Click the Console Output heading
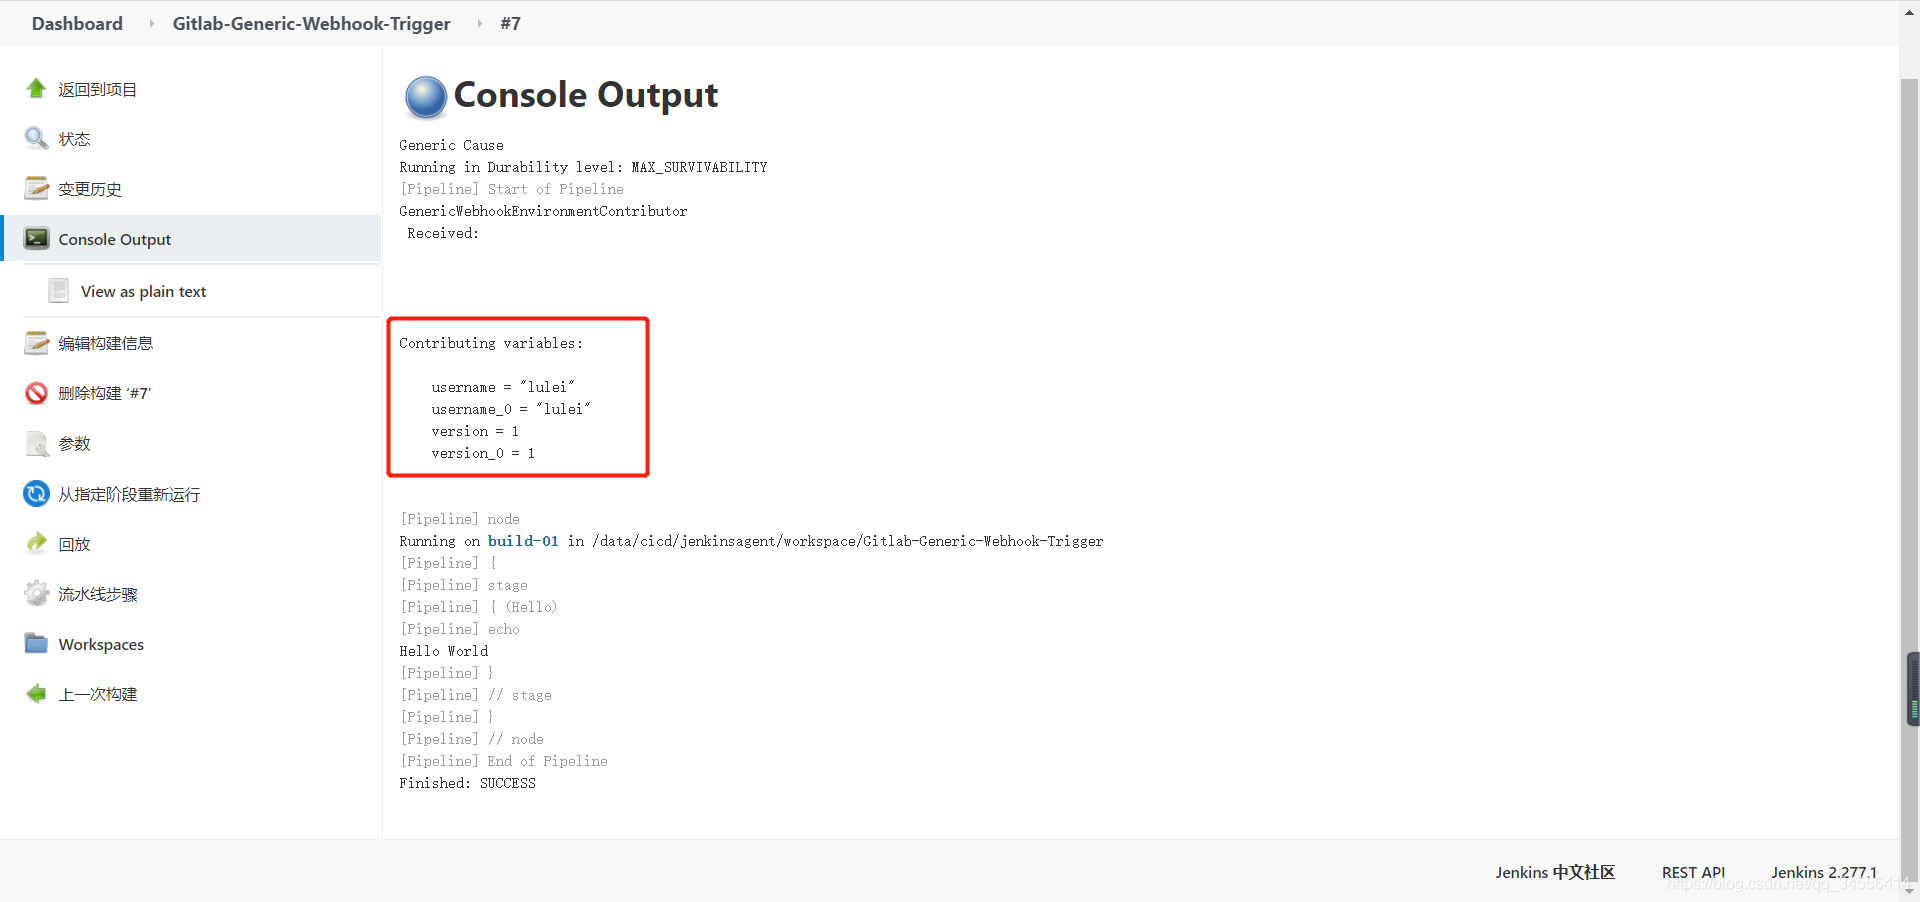Screen dimensions: 1920x902 (x=586, y=95)
